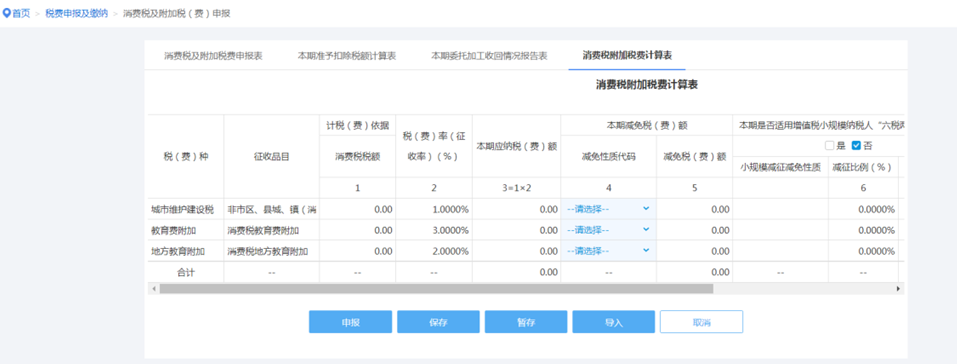
Task: Open the 请选择 dropdown in the 地方教育附加 row
Action: click(609, 251)
